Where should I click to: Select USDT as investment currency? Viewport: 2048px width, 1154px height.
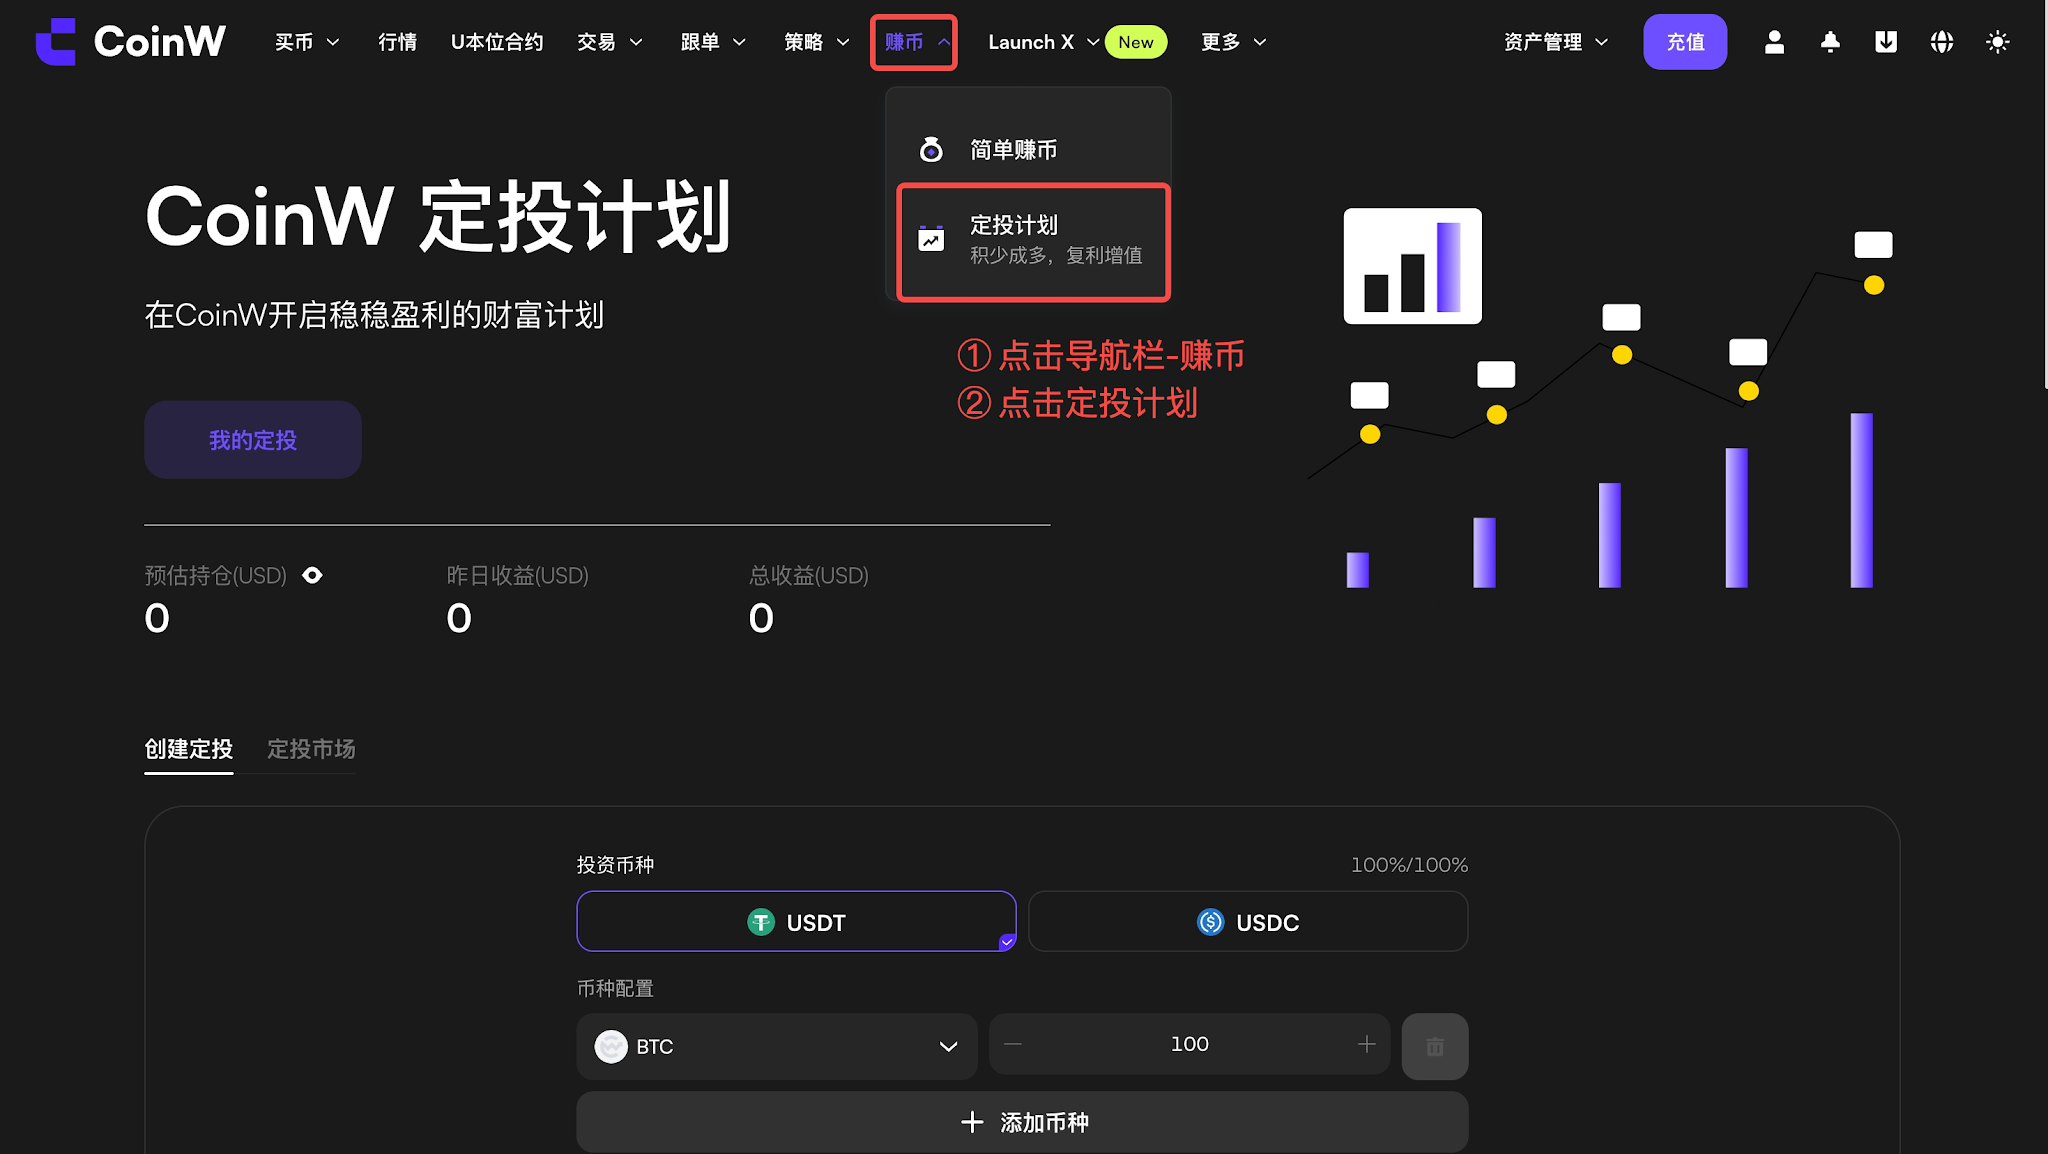tap(796, 921)
